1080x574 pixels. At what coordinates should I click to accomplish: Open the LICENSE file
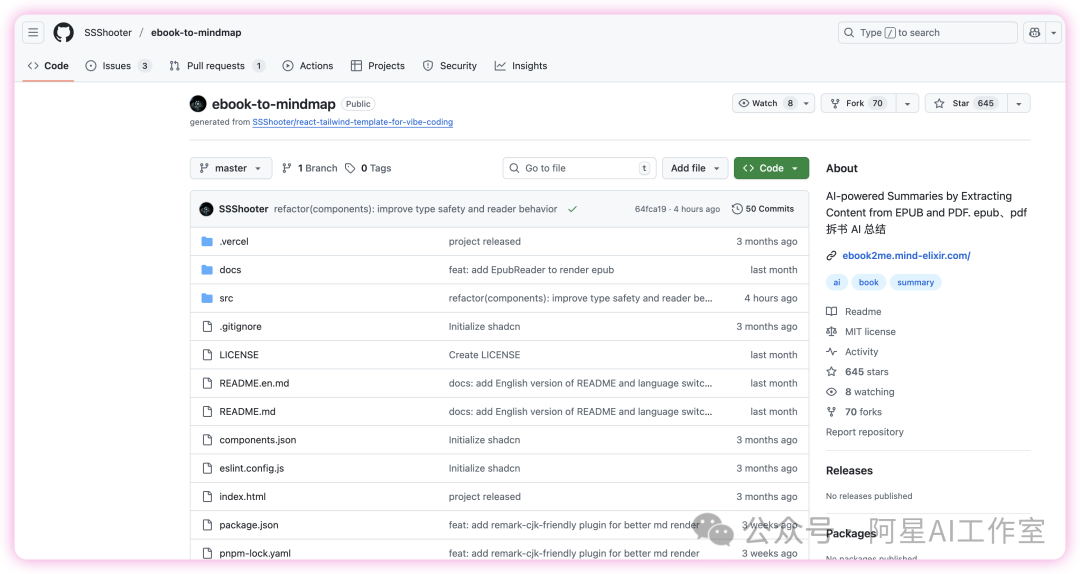click(239, 355)
